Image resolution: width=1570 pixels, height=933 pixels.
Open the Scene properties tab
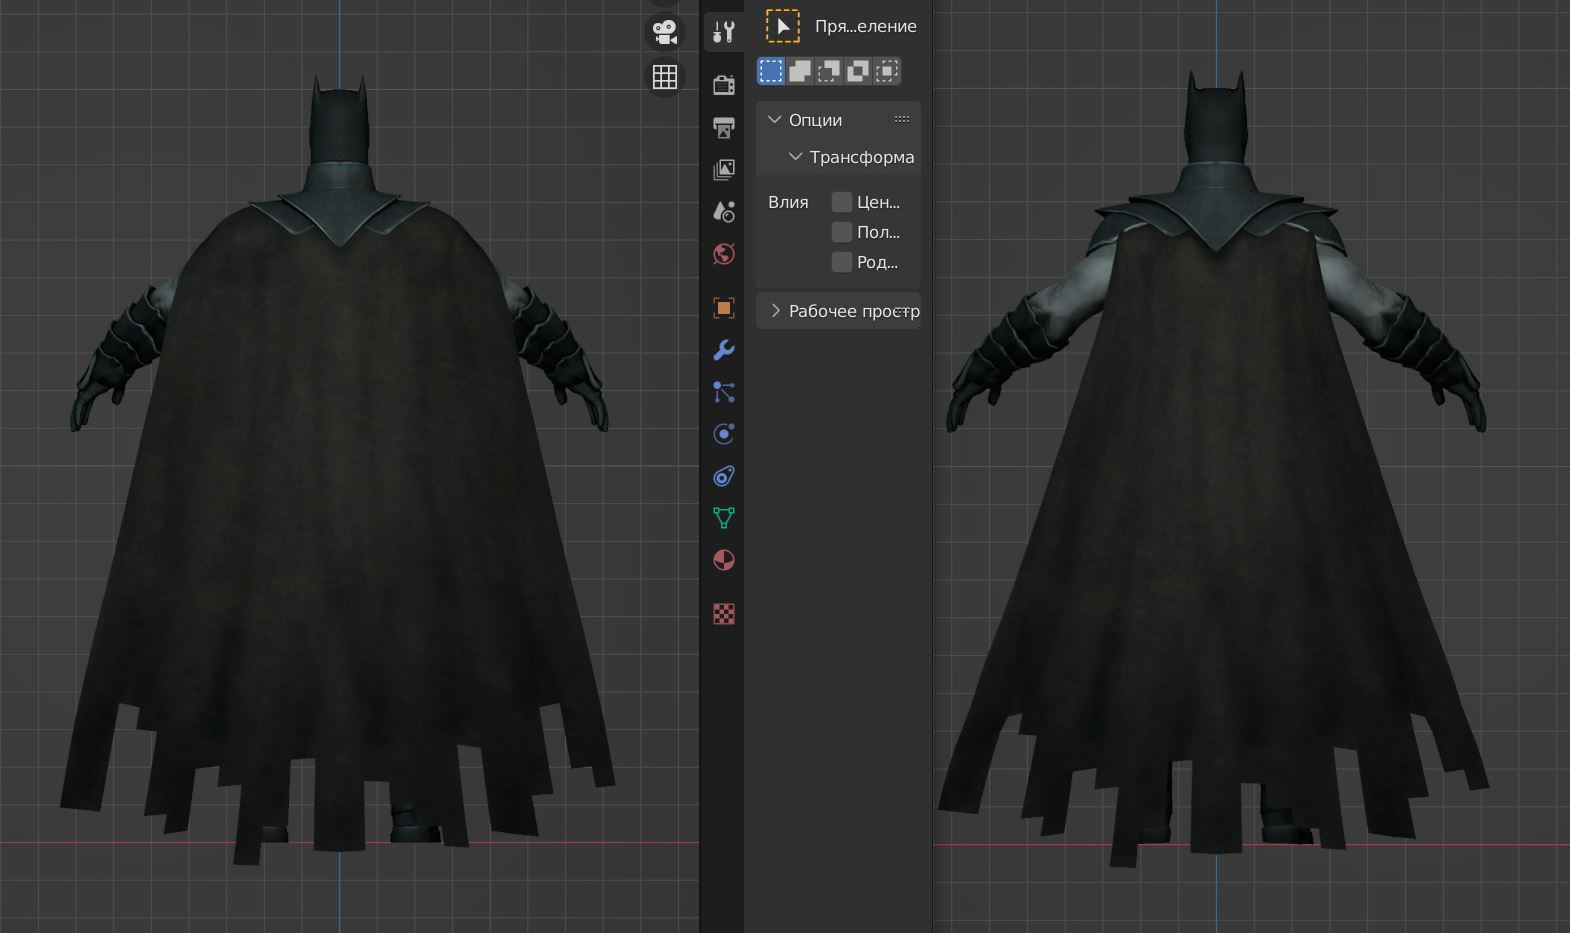point(724,212)
